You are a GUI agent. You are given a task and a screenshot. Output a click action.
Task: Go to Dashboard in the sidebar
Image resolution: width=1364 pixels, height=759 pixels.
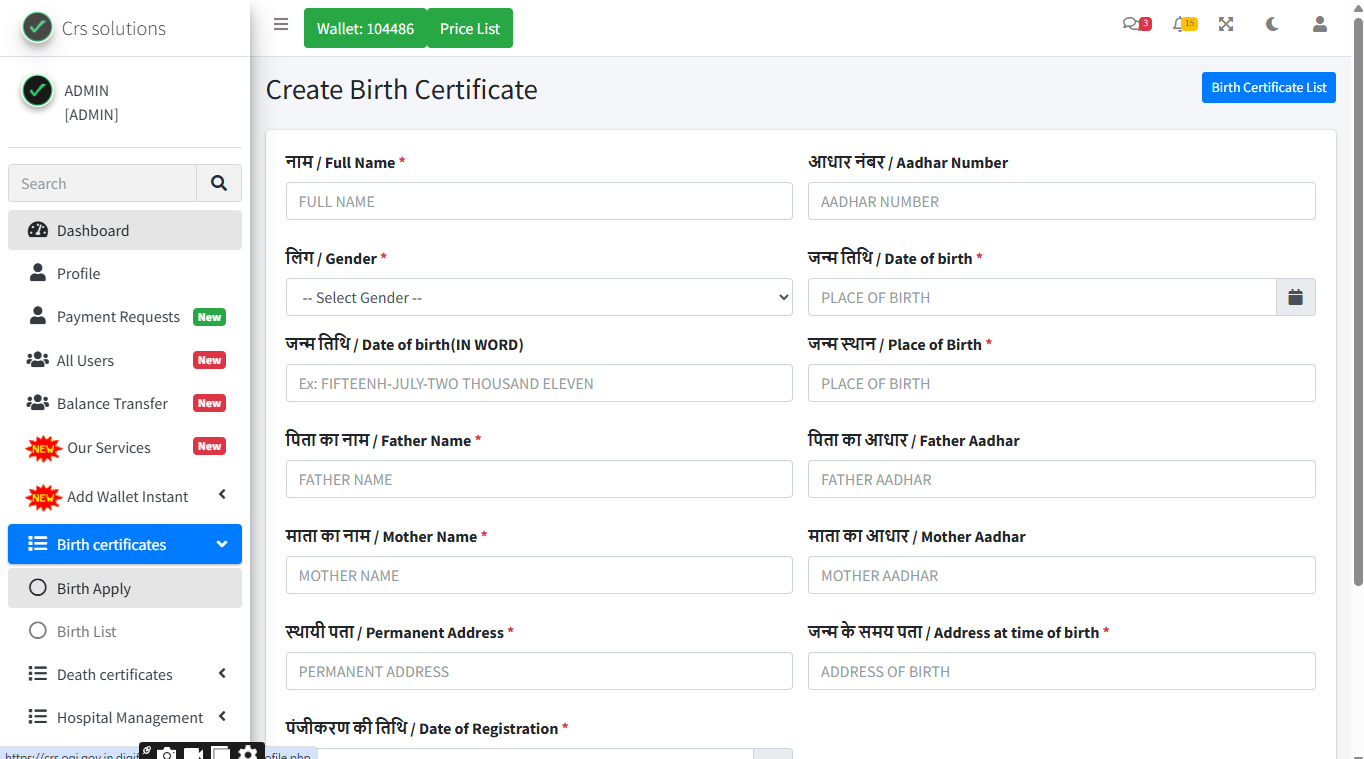(x=93, y=230)
